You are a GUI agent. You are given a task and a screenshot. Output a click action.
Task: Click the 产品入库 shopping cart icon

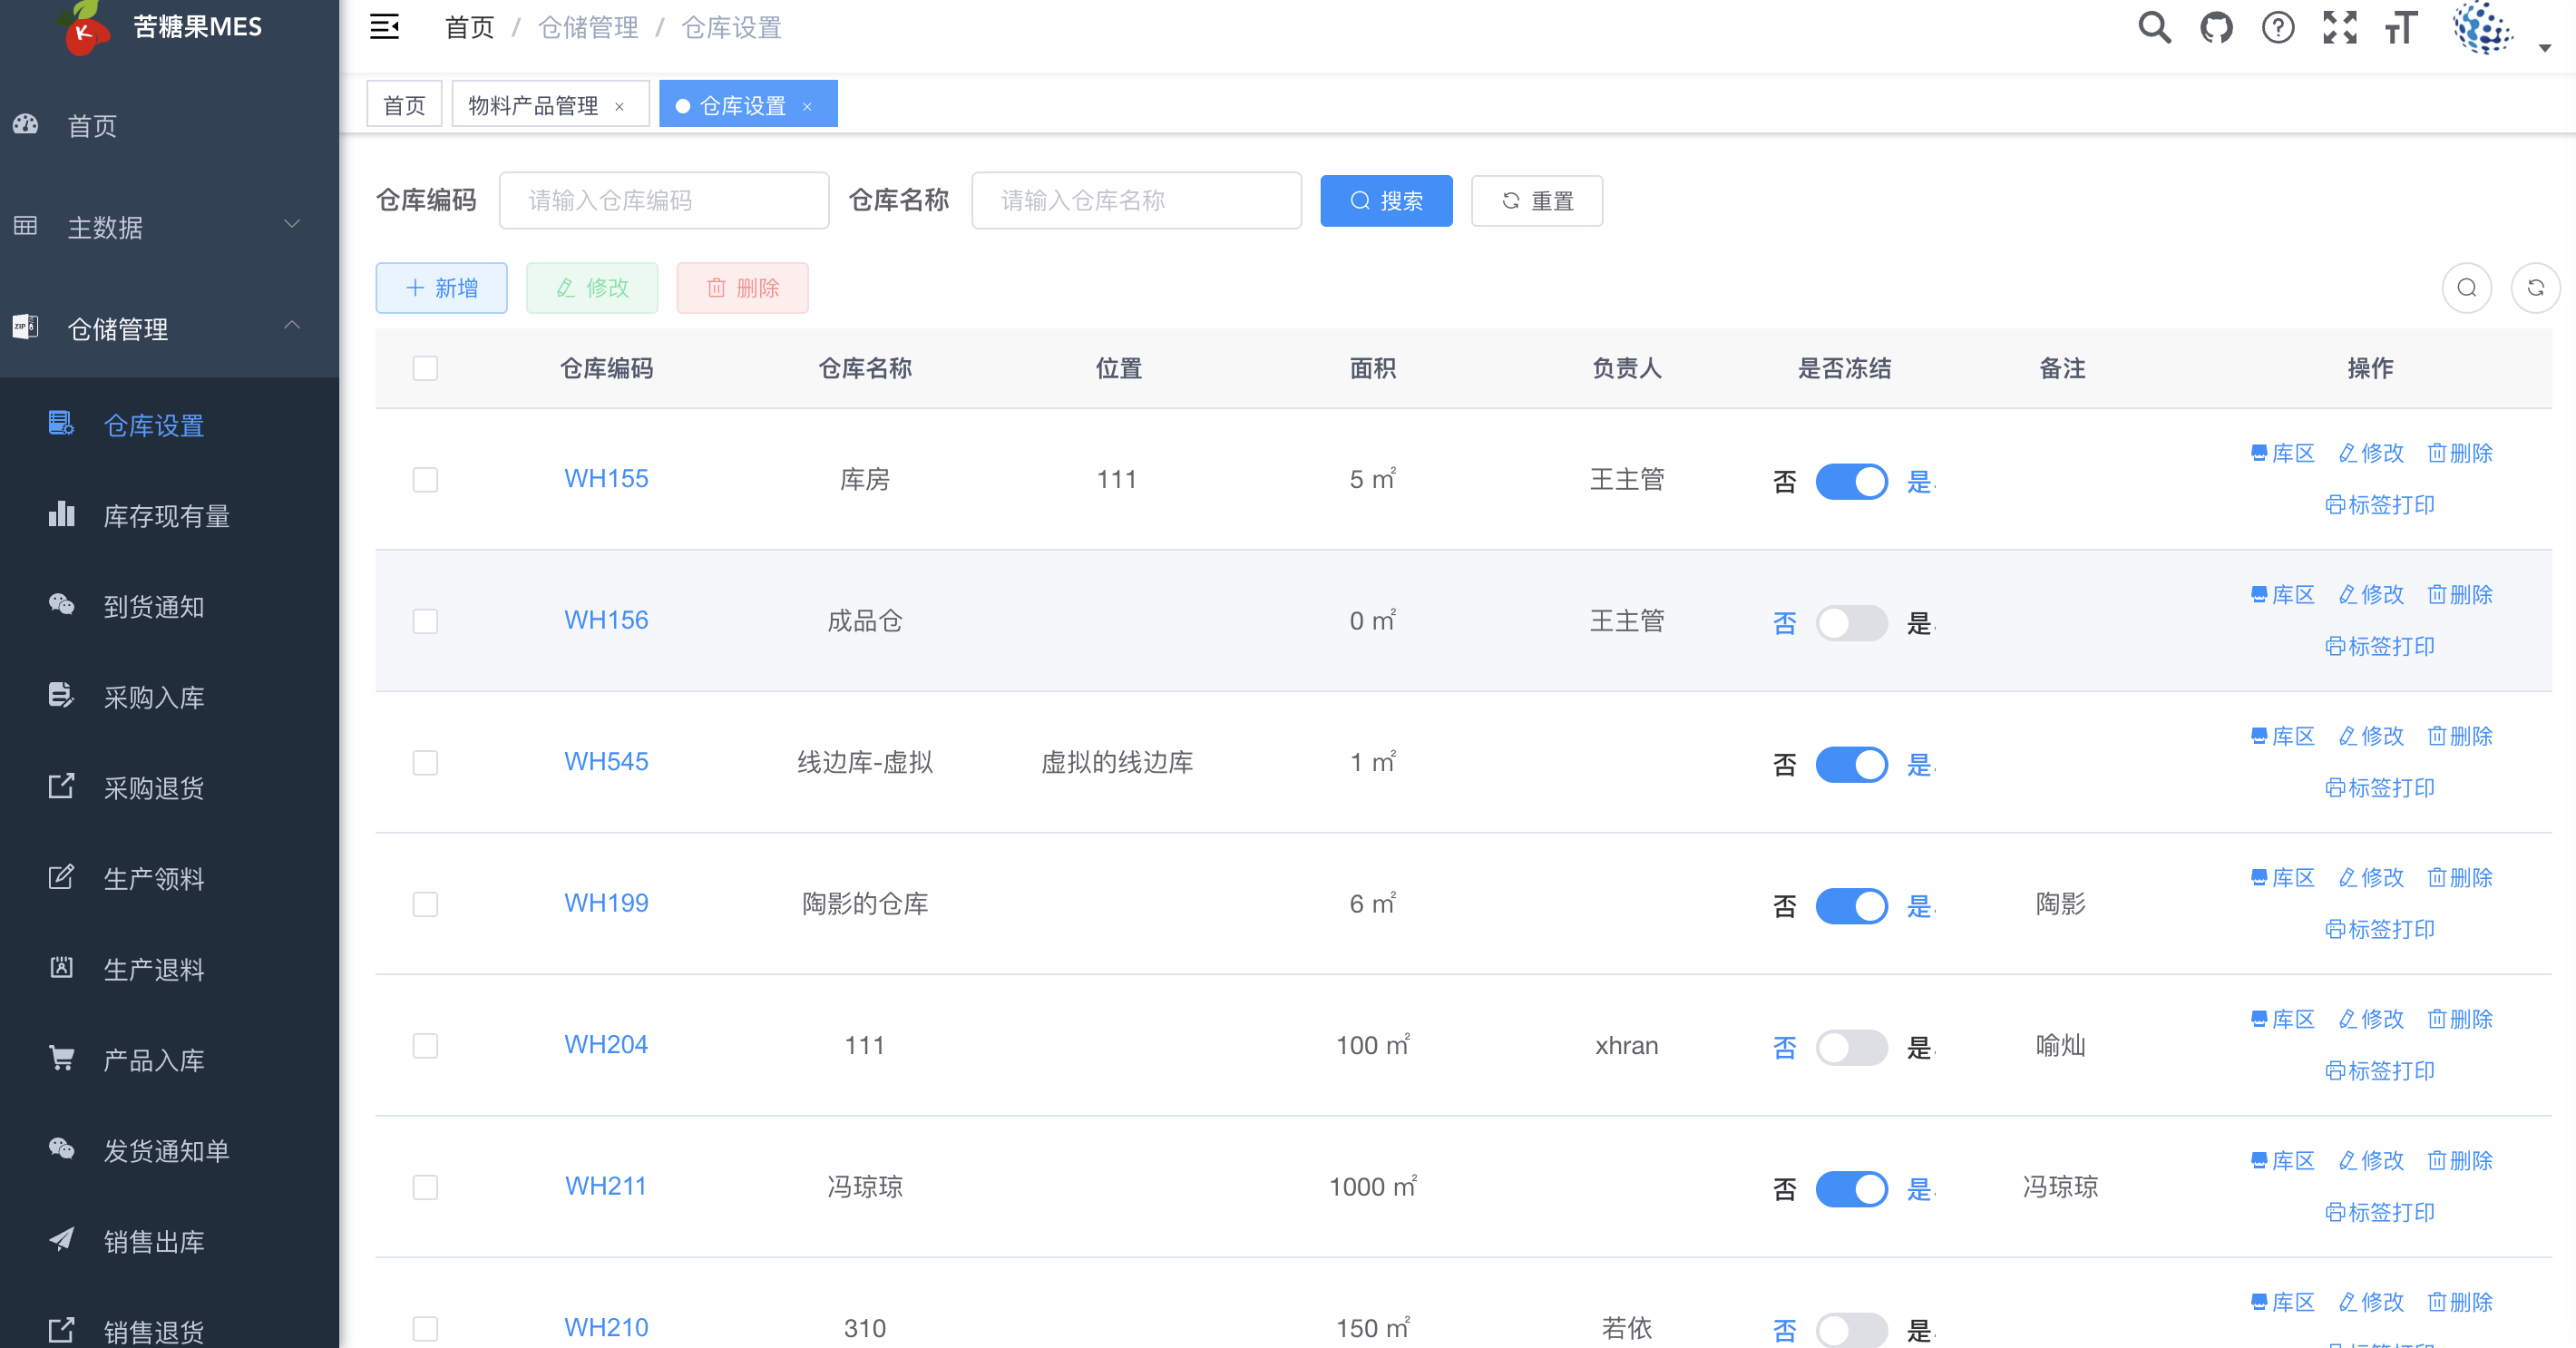[x=62, y=1058]
